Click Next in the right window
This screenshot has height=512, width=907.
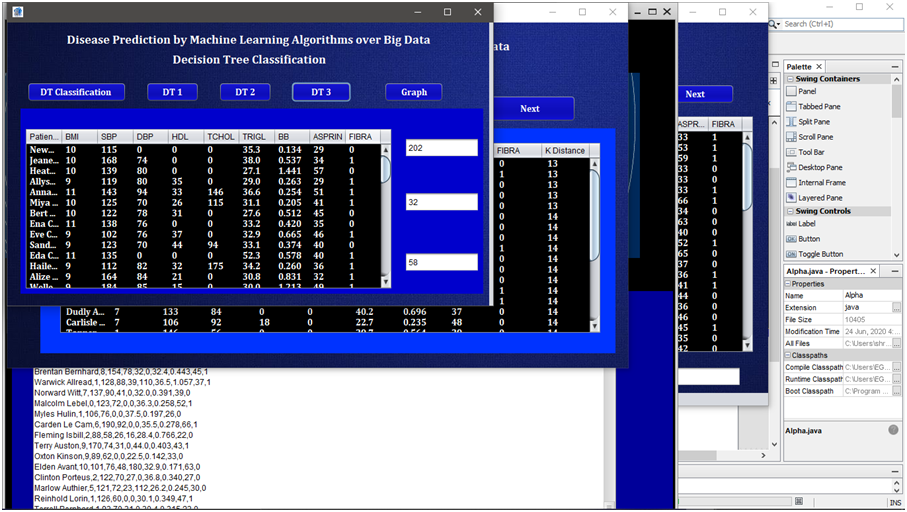tap(705, 94)
